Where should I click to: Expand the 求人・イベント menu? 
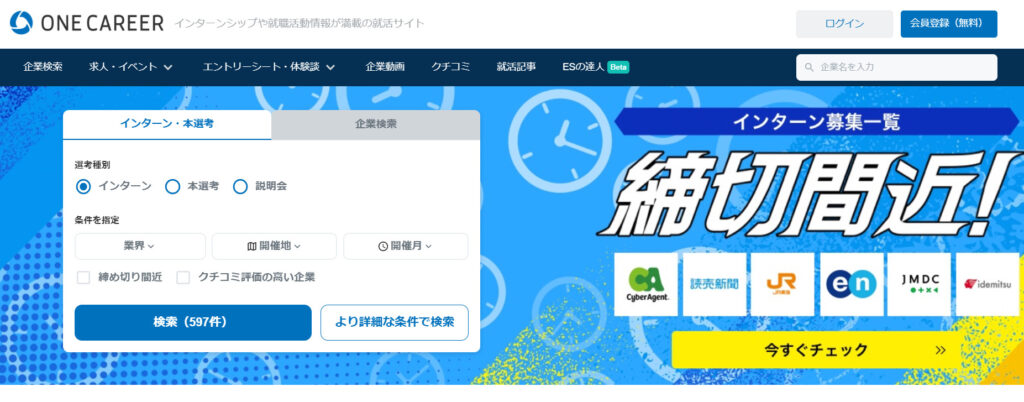tap(131, 67)
